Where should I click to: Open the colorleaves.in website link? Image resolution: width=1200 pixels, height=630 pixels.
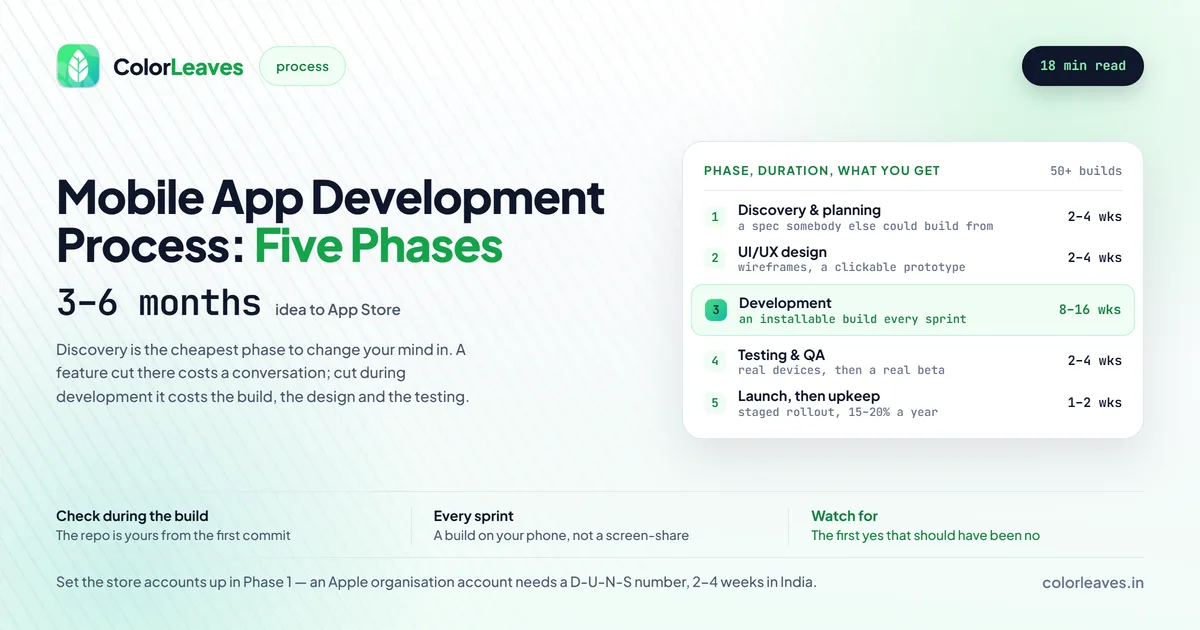[1093, 583]
